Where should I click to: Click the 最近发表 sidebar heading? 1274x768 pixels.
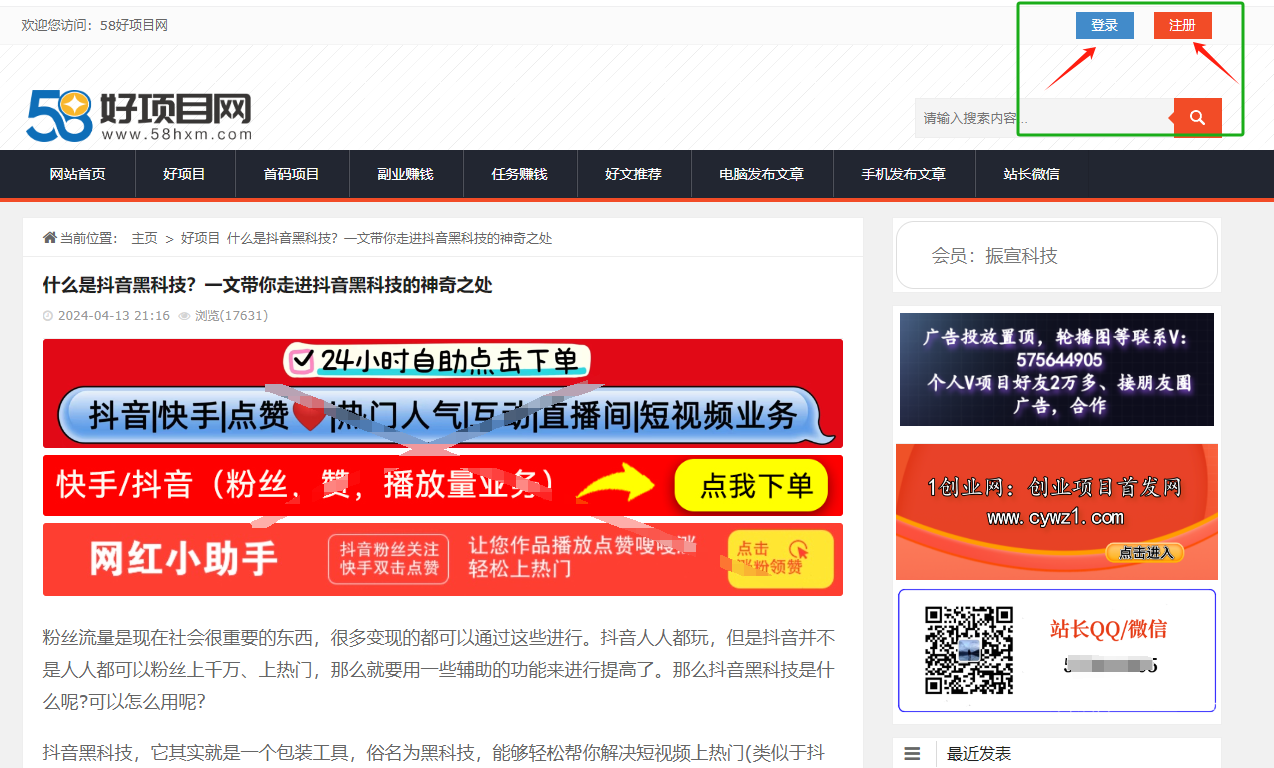pyautogui.click(x=979, y=754)
